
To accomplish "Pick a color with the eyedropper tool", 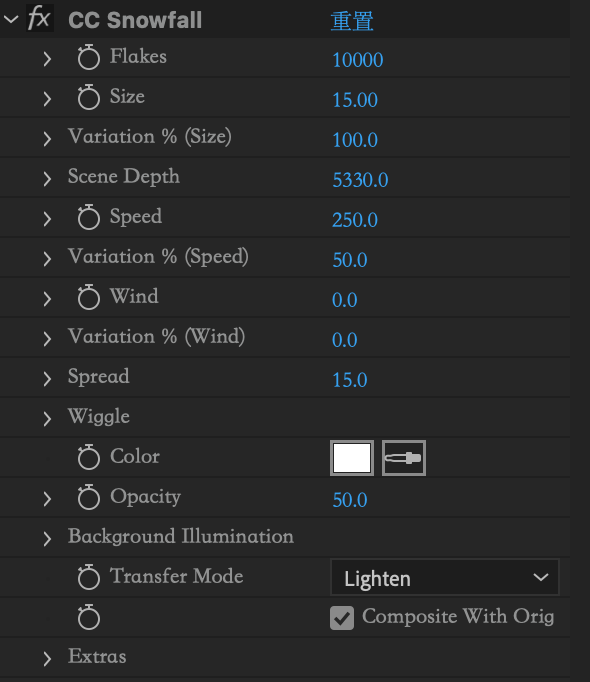I will [404, 458].
